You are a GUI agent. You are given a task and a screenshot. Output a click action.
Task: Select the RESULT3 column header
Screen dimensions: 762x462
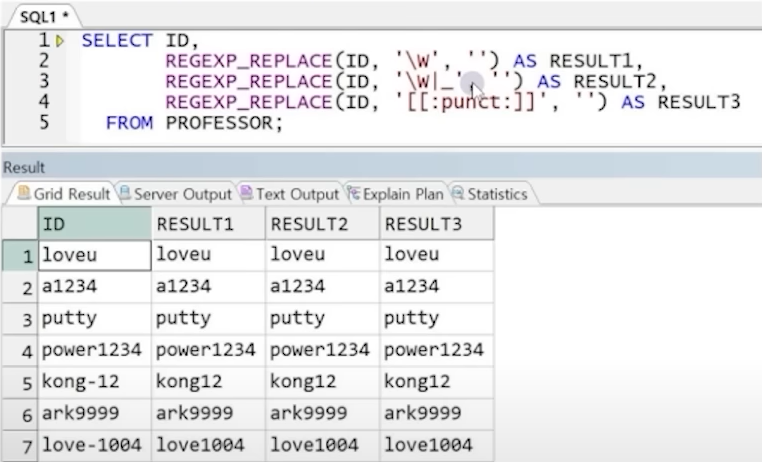pos(437,223)
